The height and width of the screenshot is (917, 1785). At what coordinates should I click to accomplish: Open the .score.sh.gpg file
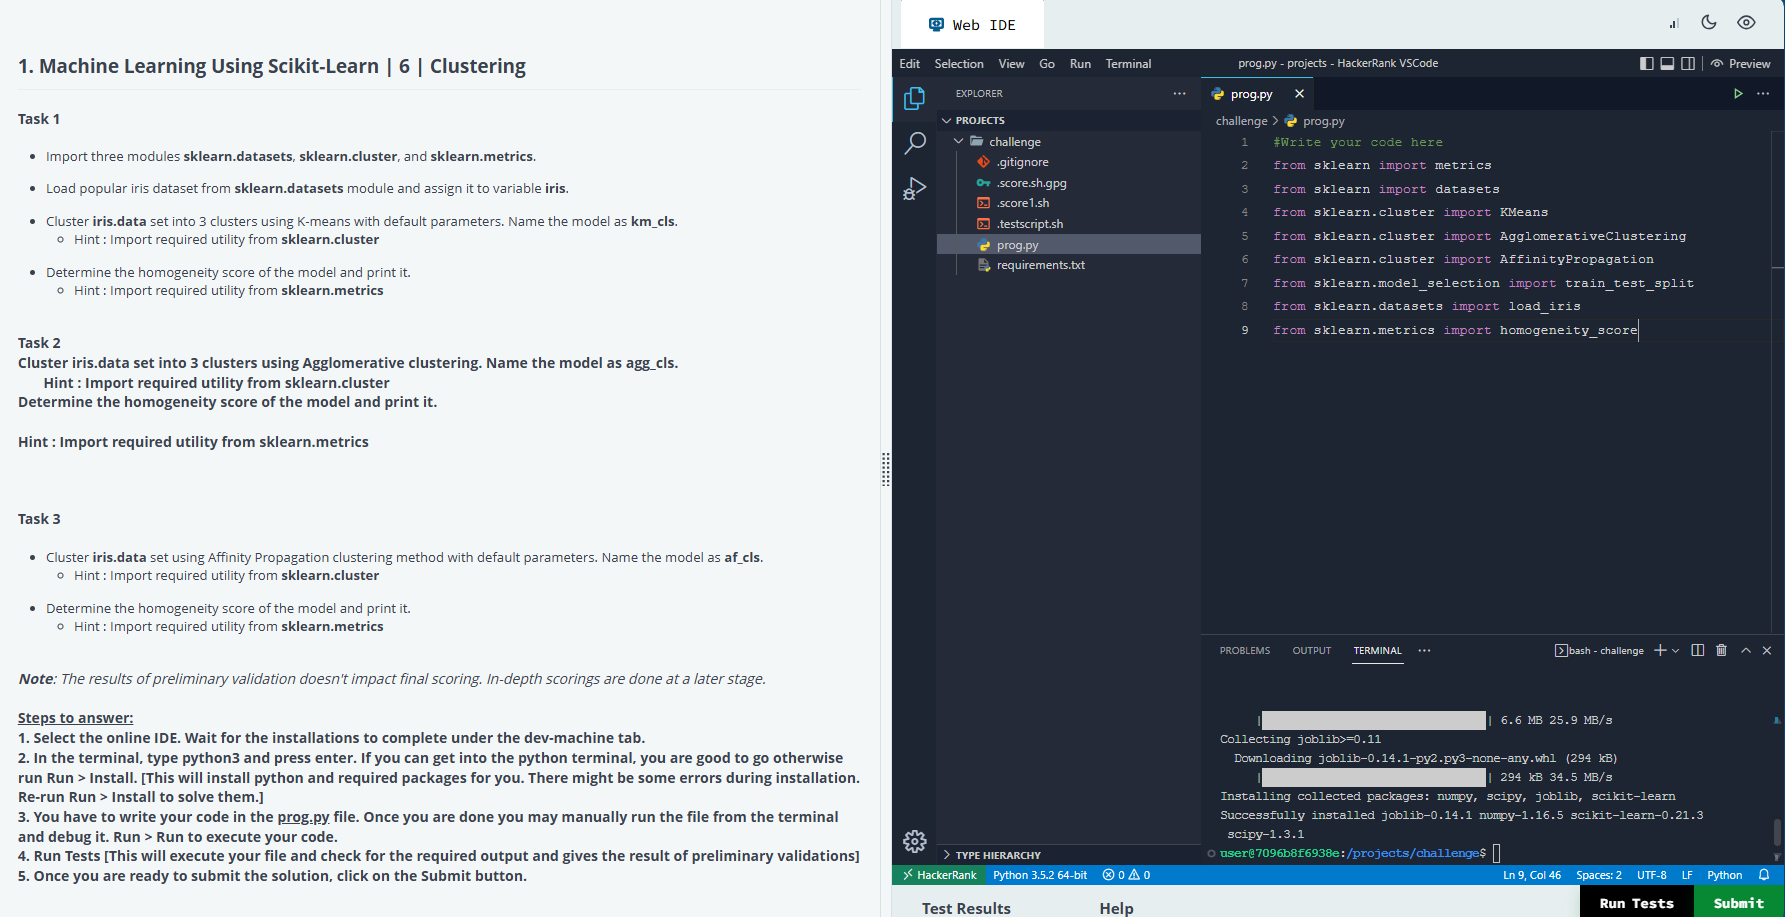pyautogui.click(x=1068, y=183)
